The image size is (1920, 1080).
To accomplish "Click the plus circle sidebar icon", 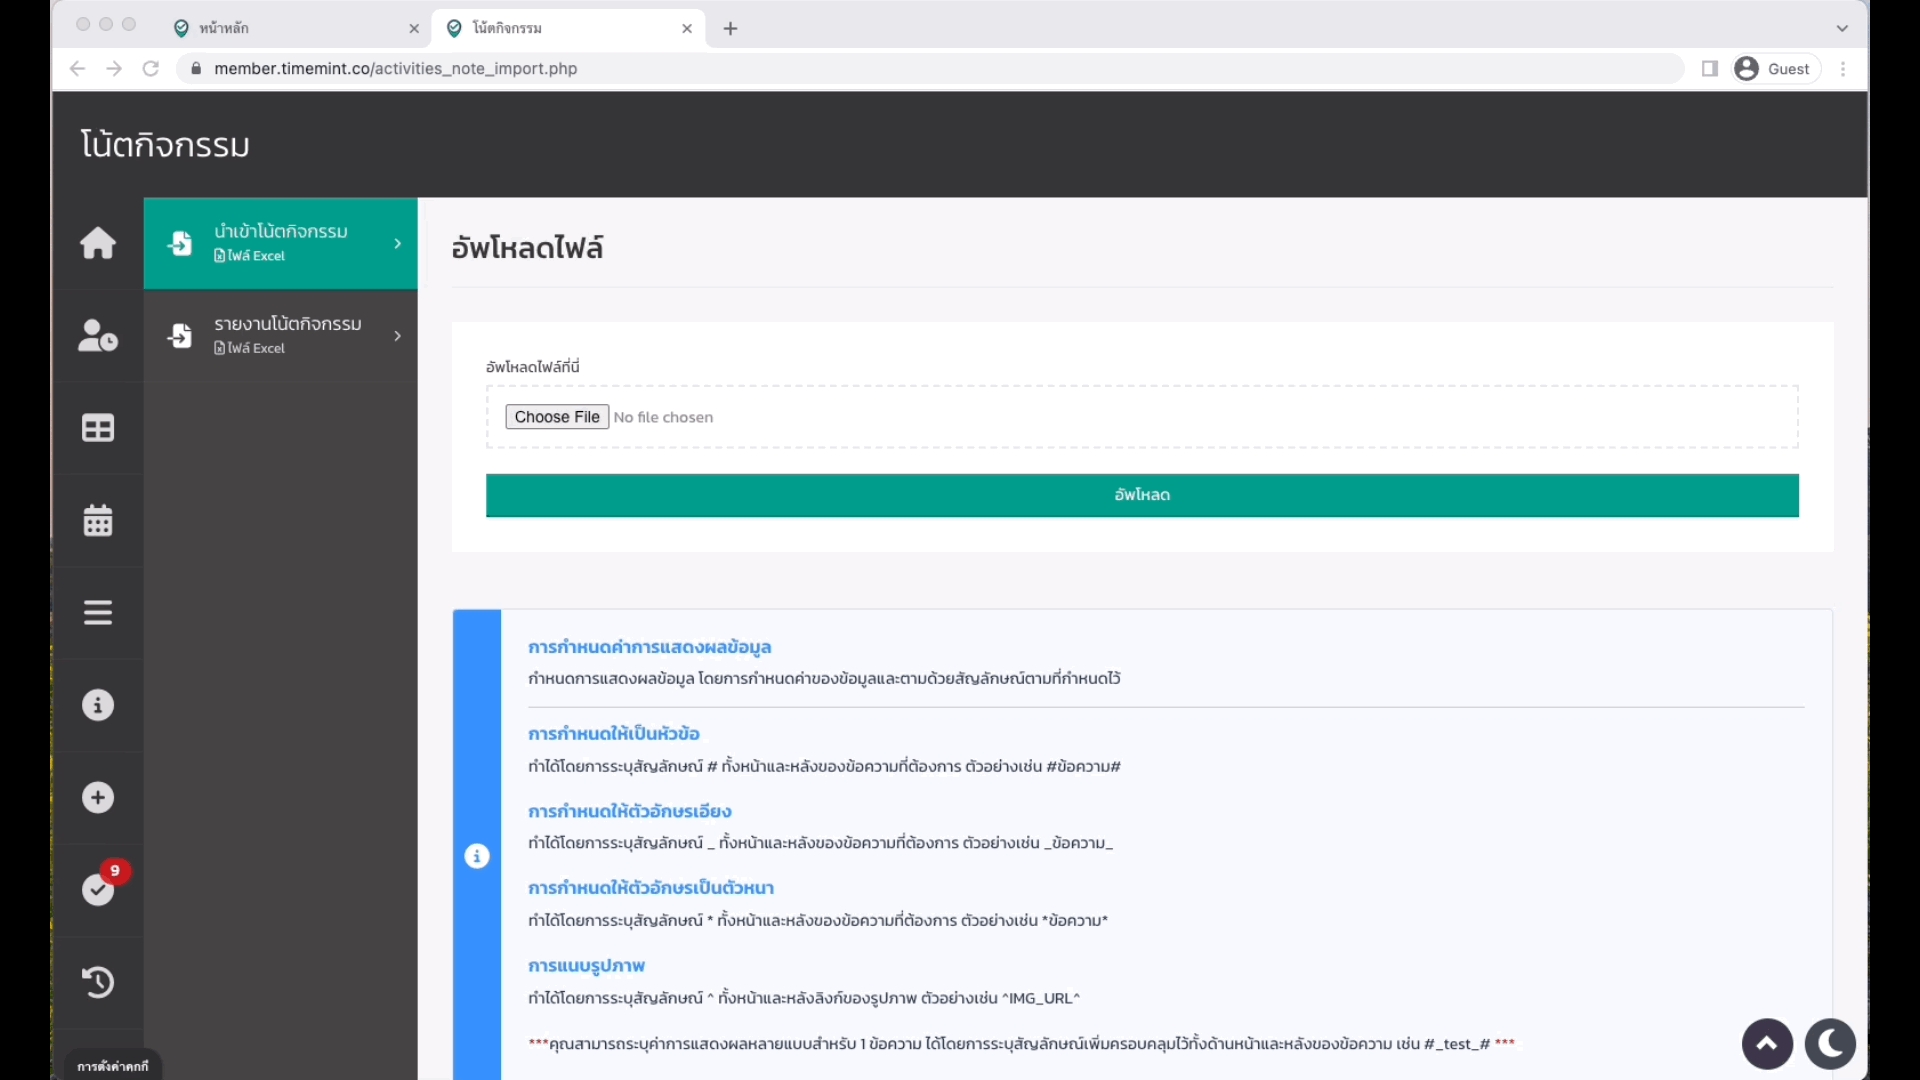I will pos(98,797).
